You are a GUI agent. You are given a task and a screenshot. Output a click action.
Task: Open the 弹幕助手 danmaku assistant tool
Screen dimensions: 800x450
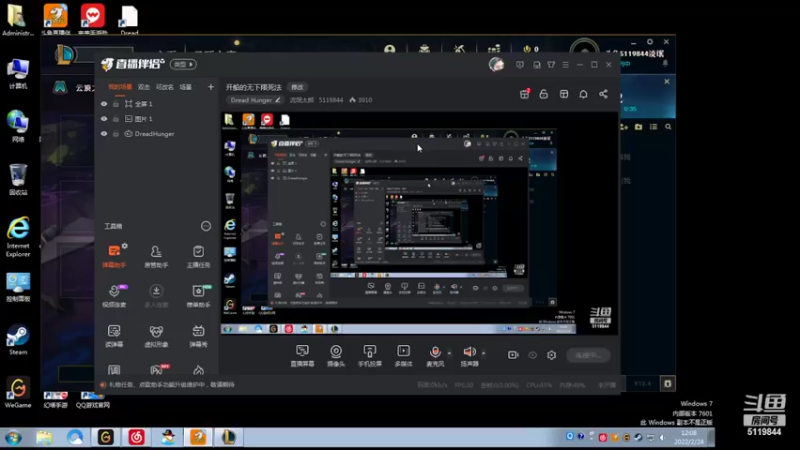point(114,256)
